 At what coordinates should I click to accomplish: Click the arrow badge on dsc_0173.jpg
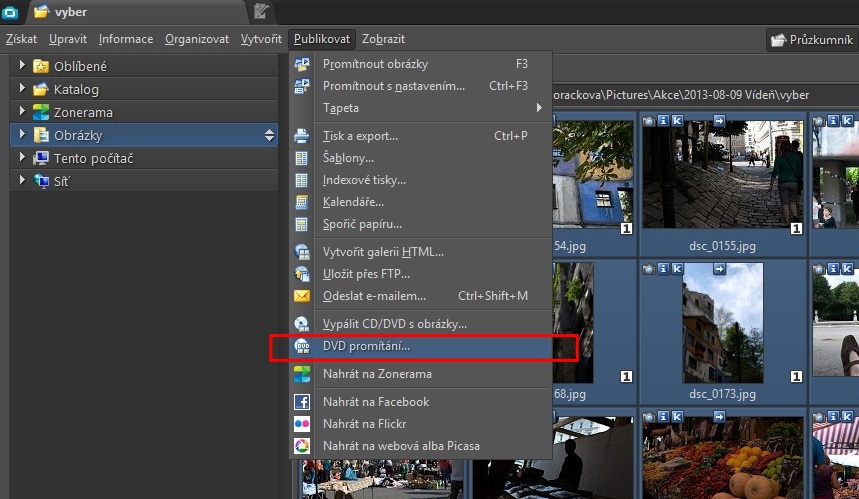(719, 268)
